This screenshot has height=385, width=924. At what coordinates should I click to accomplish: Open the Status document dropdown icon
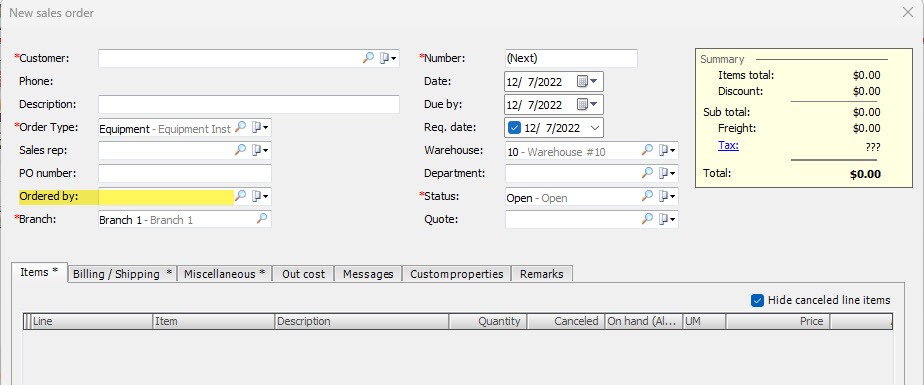tap(668, 196)
